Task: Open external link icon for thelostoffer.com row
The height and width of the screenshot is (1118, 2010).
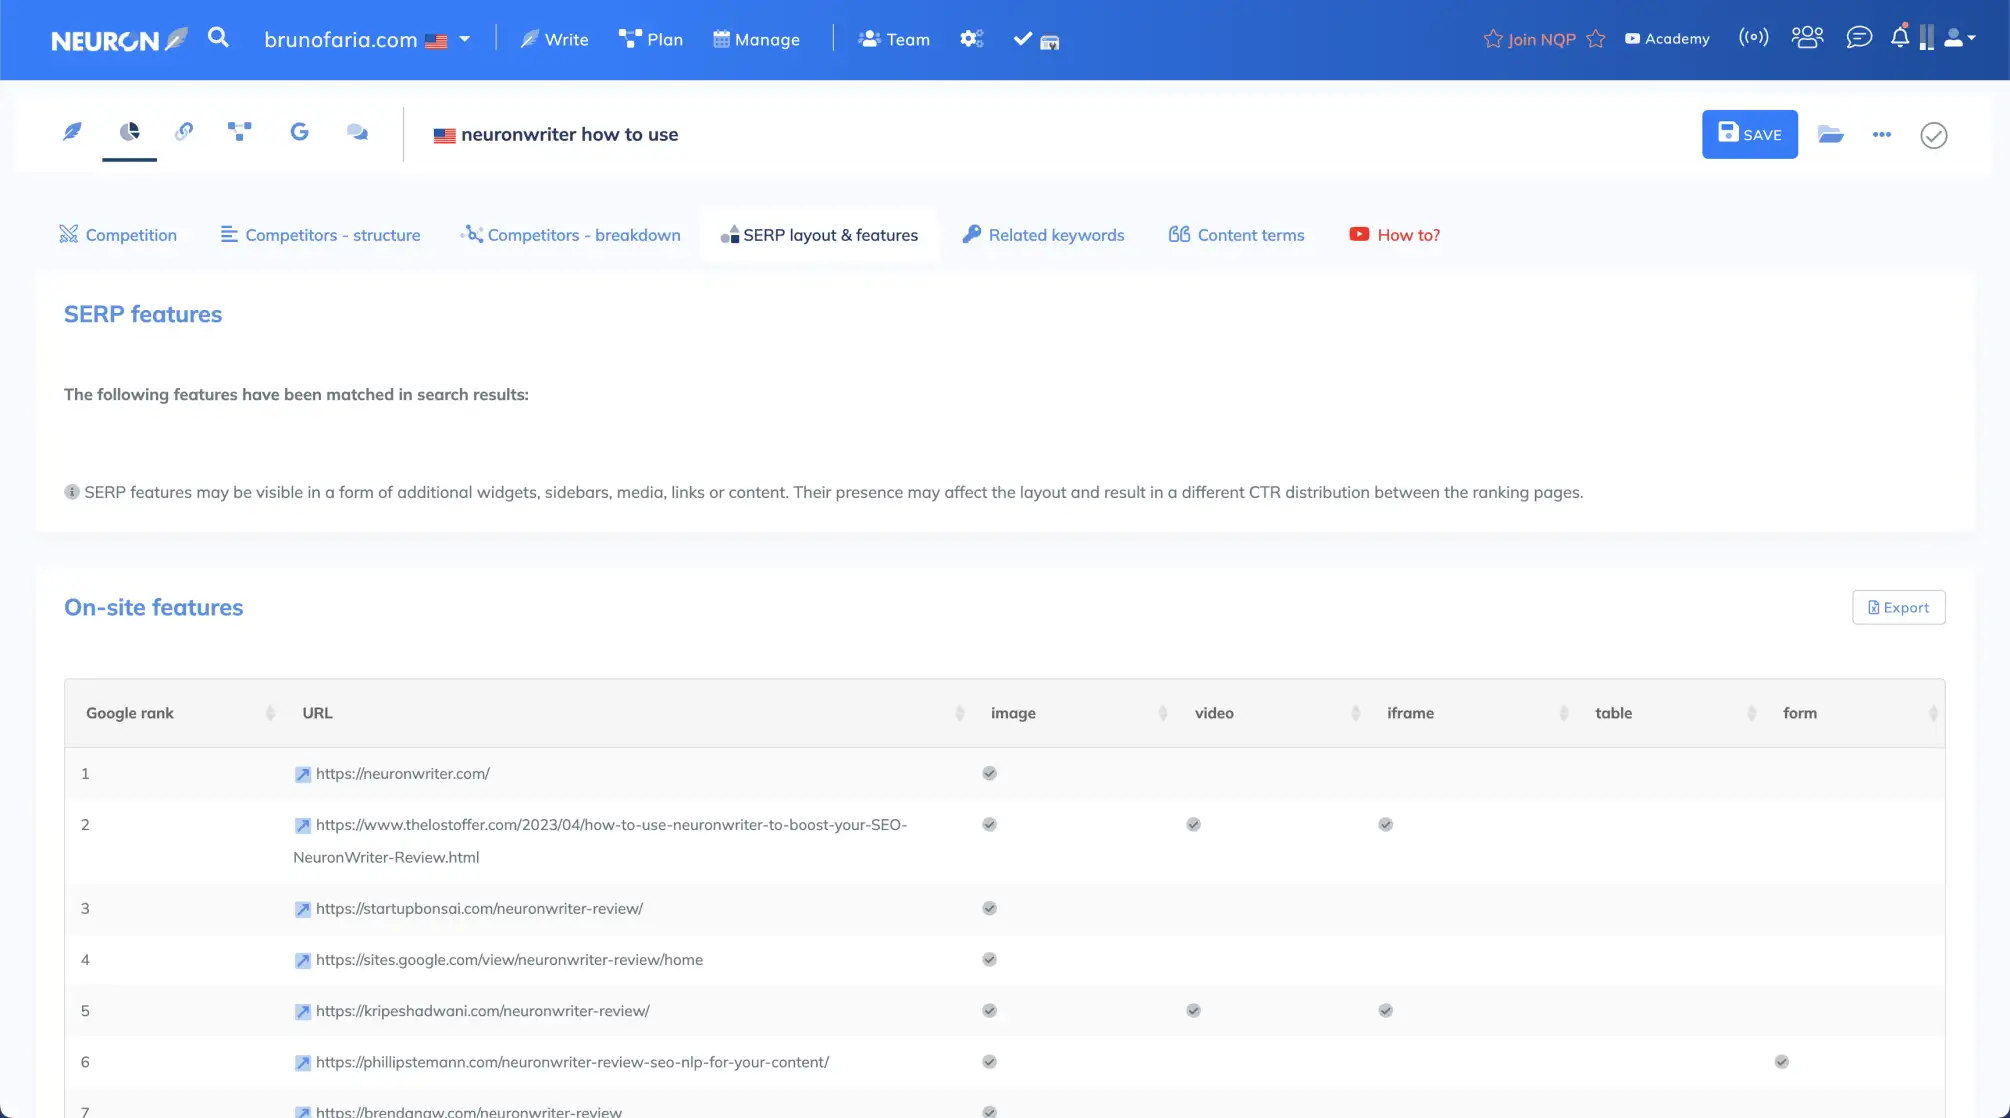Action: pyautogui.click(x=302, y=826)
